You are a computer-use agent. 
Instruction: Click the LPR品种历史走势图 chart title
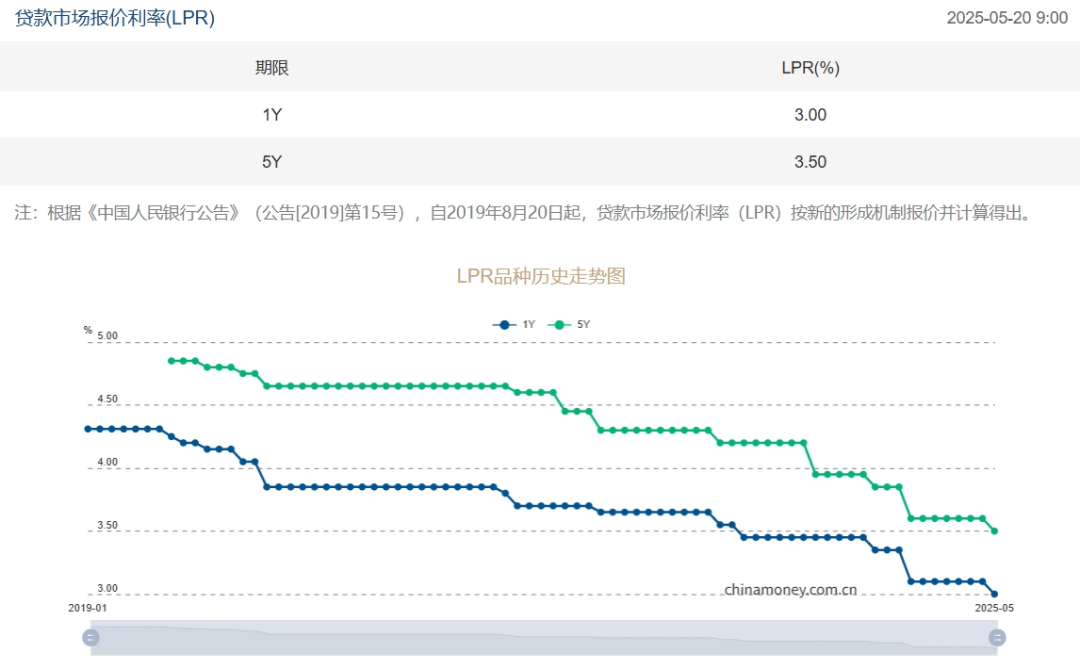click(541, 276)
